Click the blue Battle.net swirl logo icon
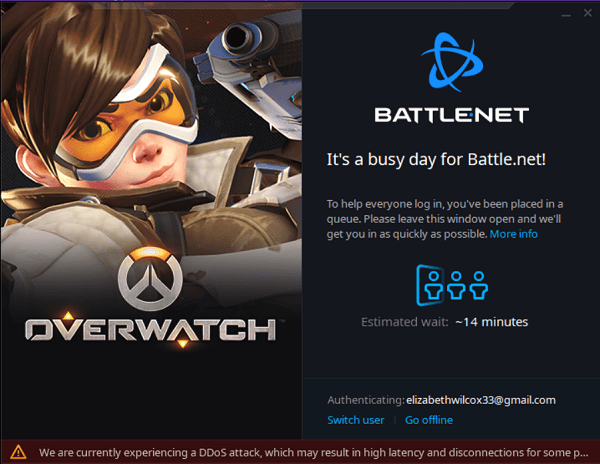600x464 pixels. [452, 62]
